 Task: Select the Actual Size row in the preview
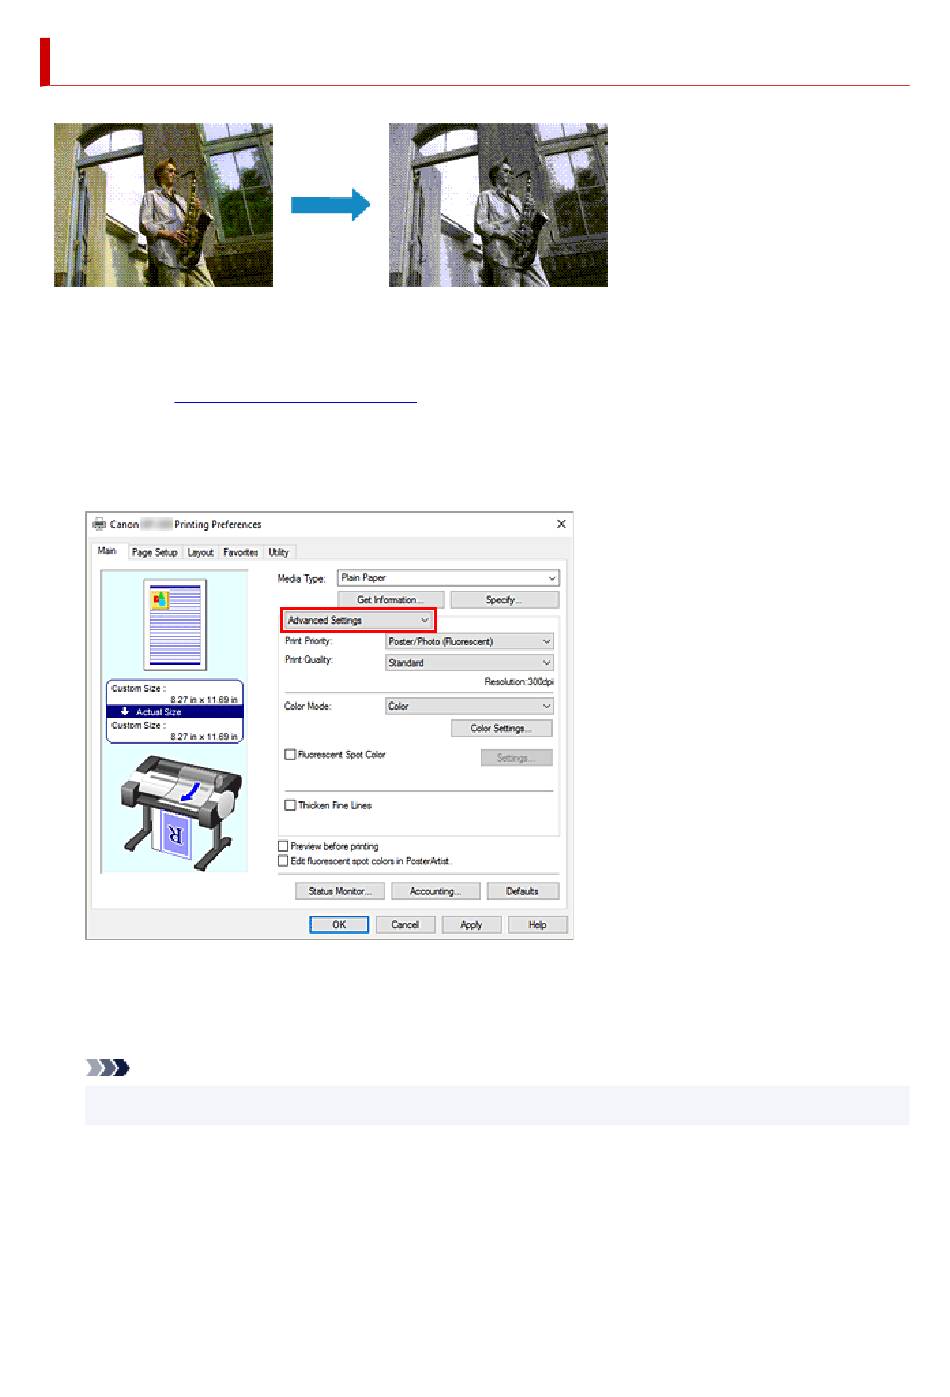click(175, 712)
